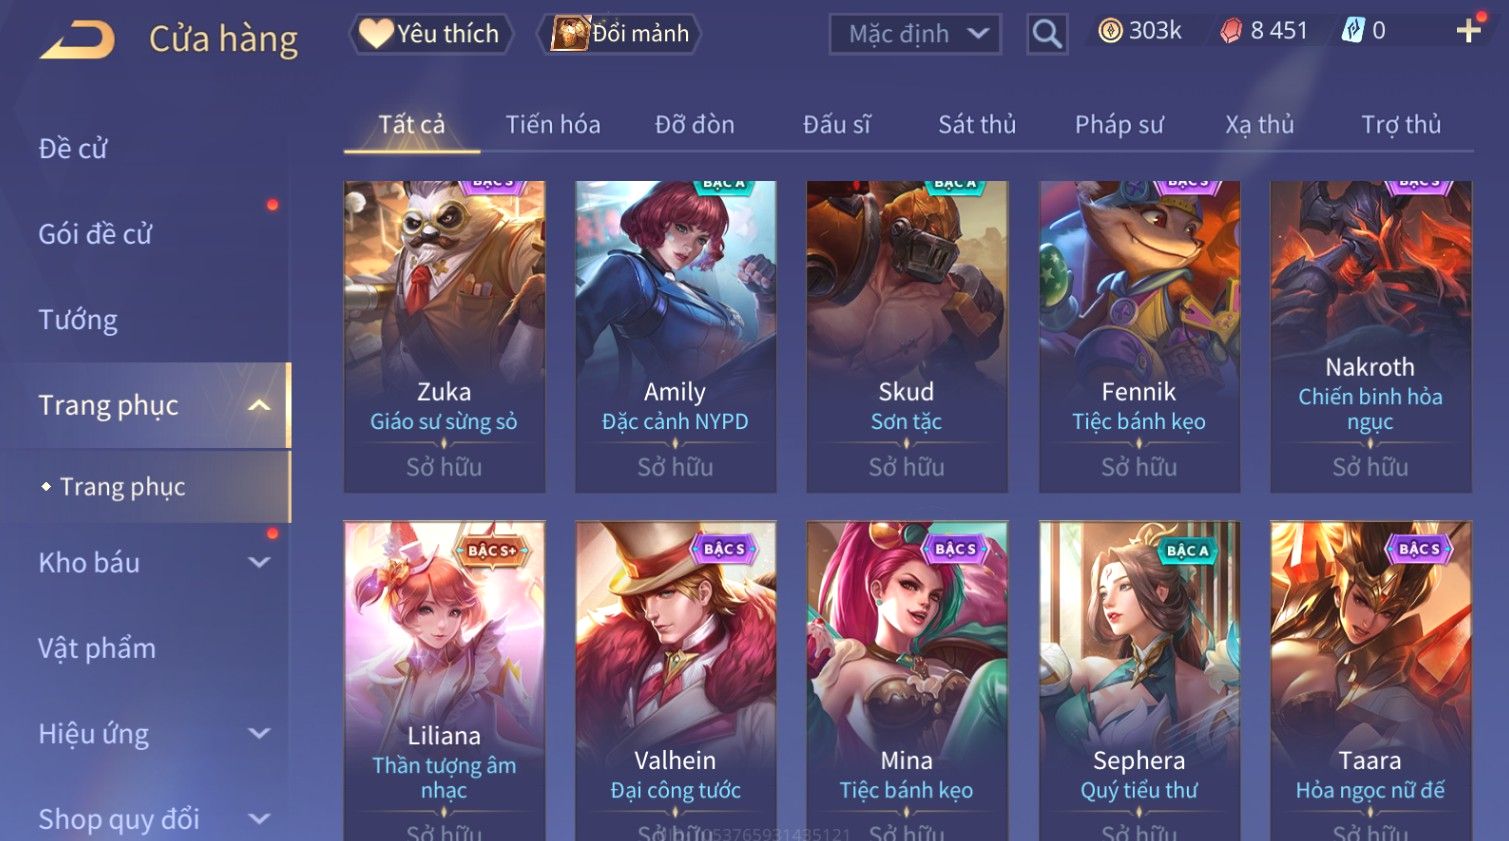Viewport: 1509px width, 841px height.
Task: Tap the plus icon to add currency
Action: (x=1468, y=31)
